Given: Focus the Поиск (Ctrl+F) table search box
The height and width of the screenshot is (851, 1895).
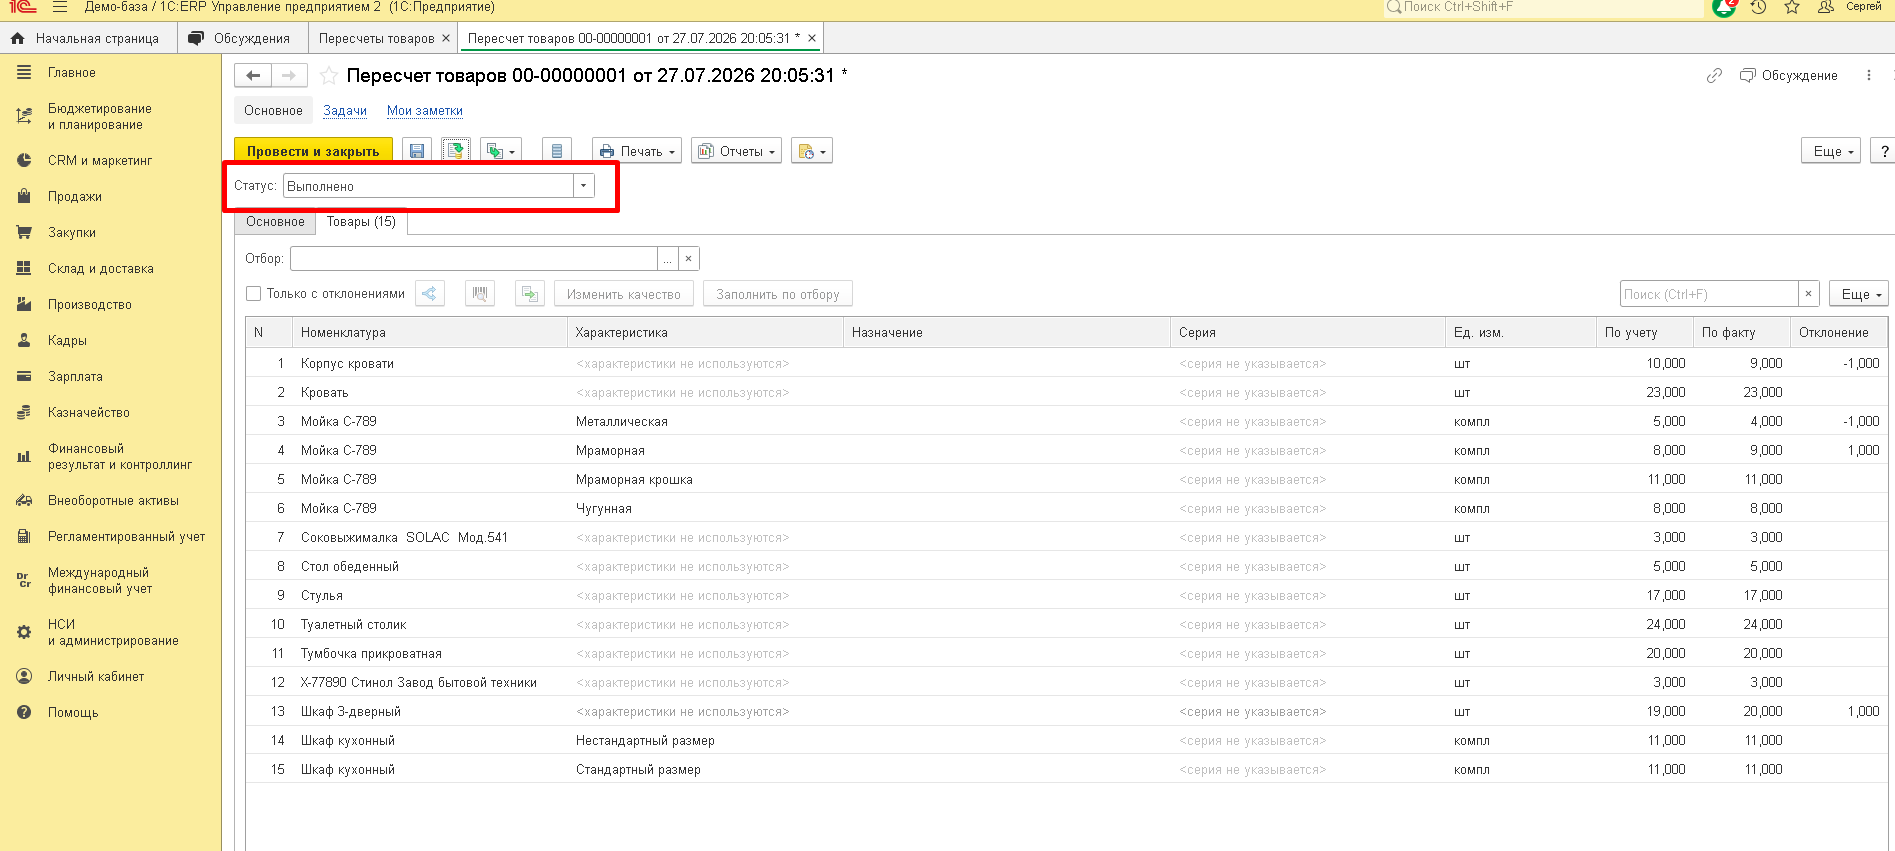Looking at the screenshot, I should [1709, 294].
